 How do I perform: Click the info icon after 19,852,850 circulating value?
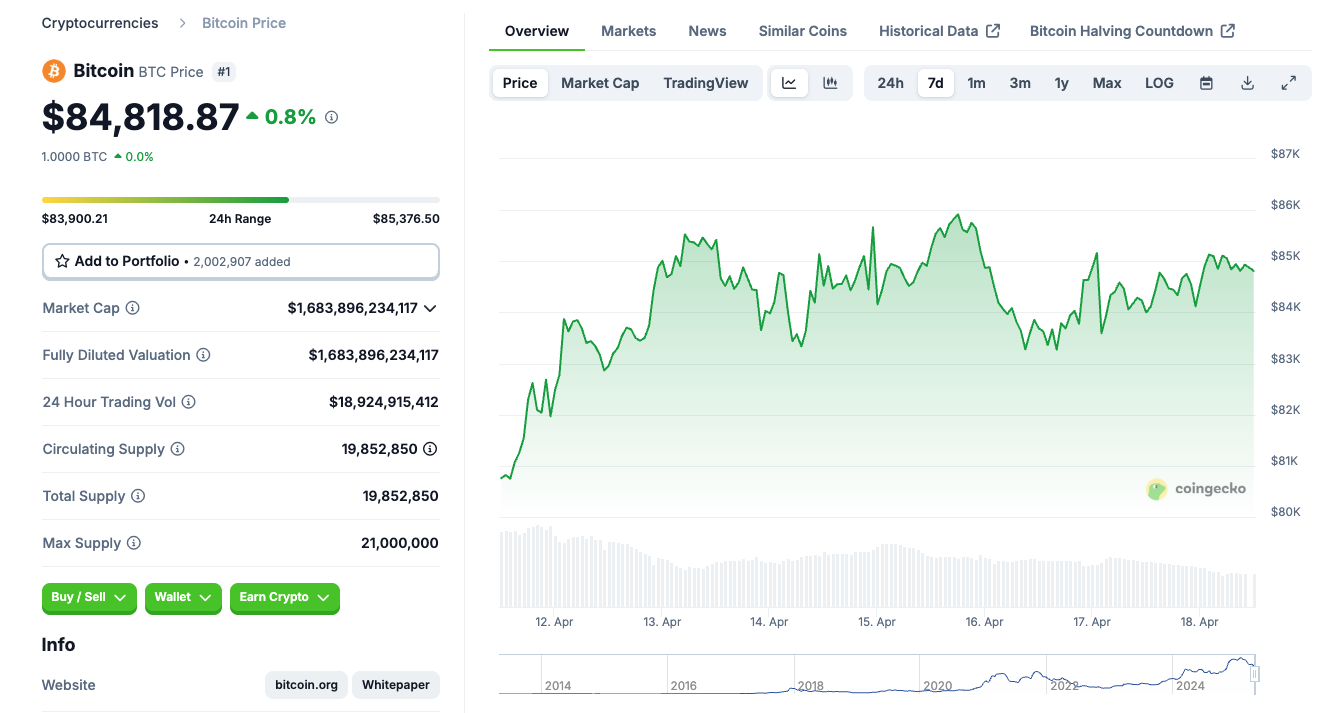(430, 449)
